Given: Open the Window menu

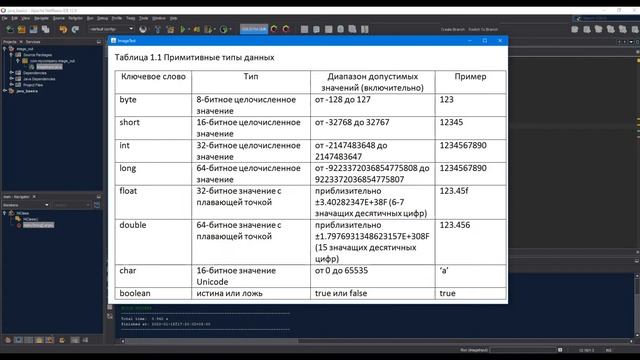Looking at the screenshot, I should pos(159,18).
